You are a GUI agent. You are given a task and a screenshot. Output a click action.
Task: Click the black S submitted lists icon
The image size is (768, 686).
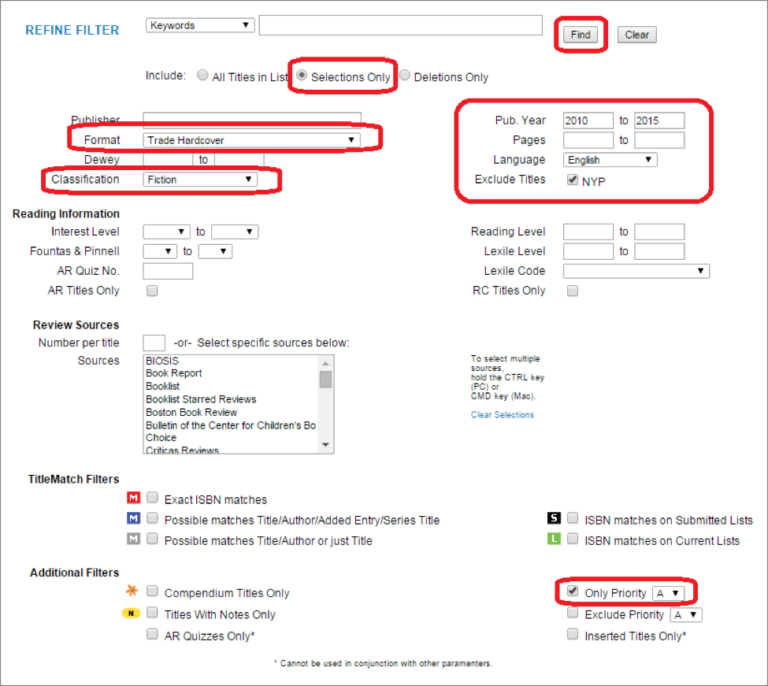tap(553, 519)
